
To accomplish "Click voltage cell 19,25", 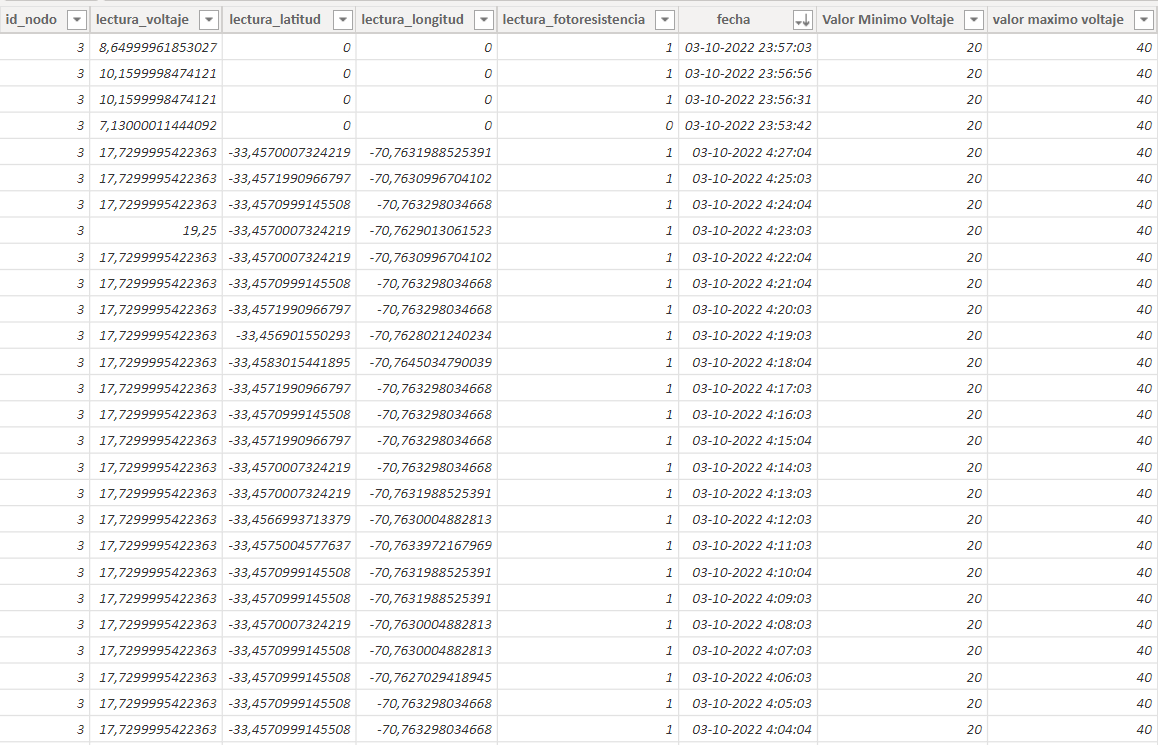I will 156,230.
